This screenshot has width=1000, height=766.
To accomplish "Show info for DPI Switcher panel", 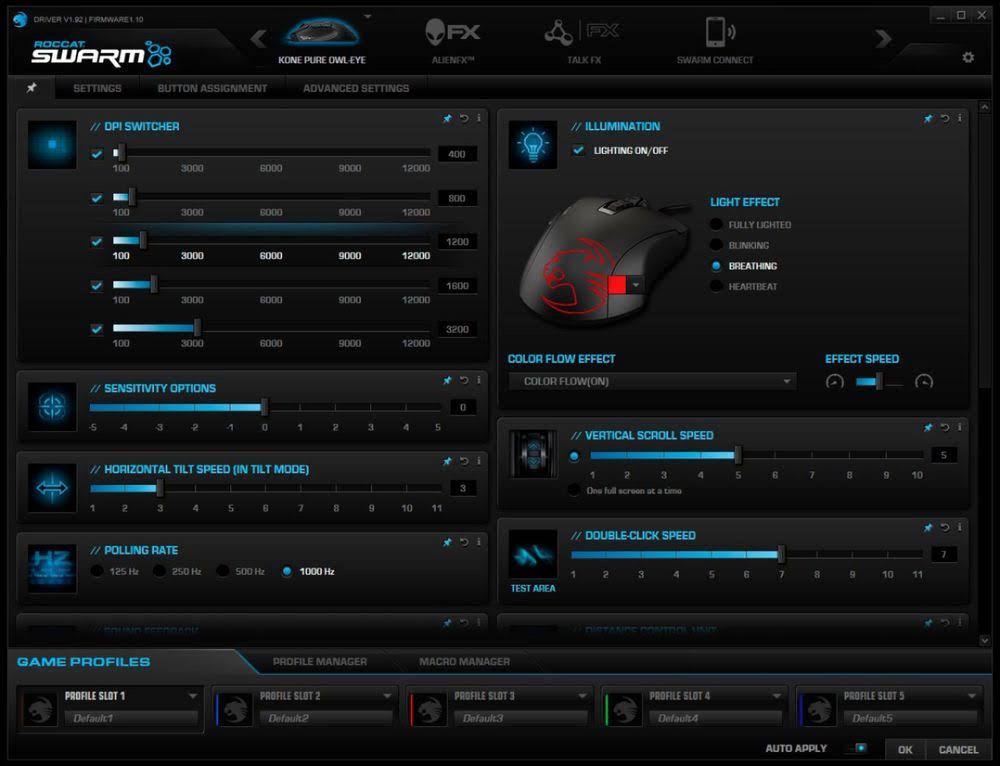I will click(478, 118).
